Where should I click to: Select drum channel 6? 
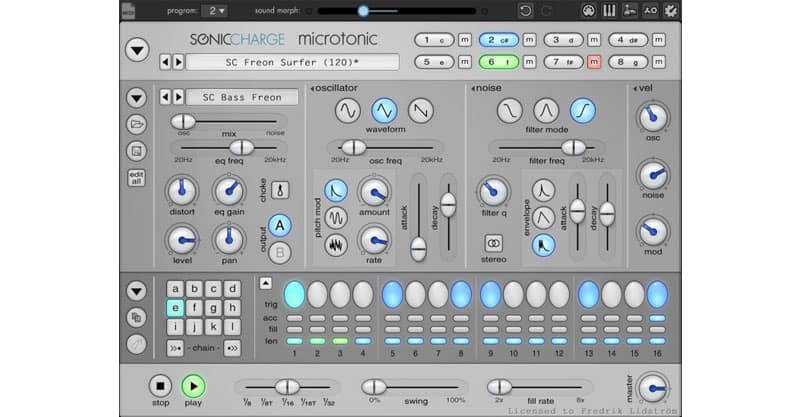498,62
